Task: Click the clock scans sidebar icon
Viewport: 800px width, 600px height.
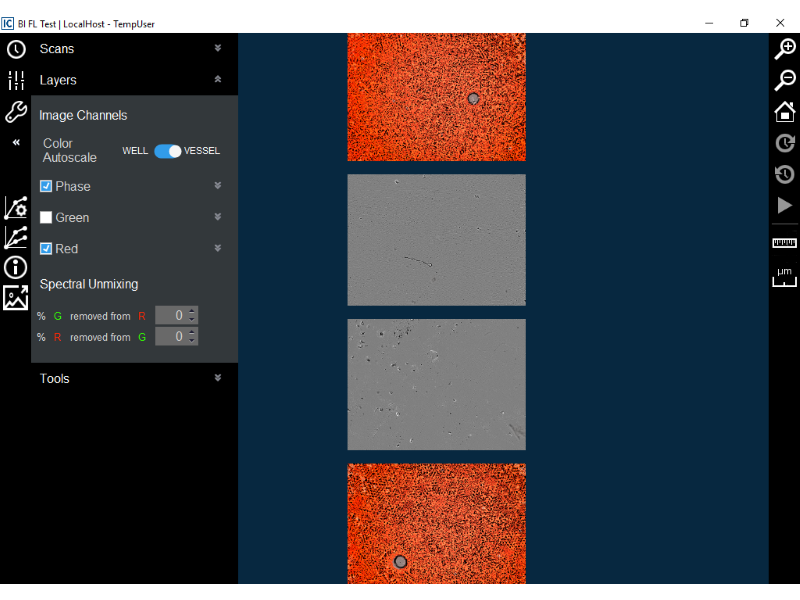Action: [x=16, y=50]
